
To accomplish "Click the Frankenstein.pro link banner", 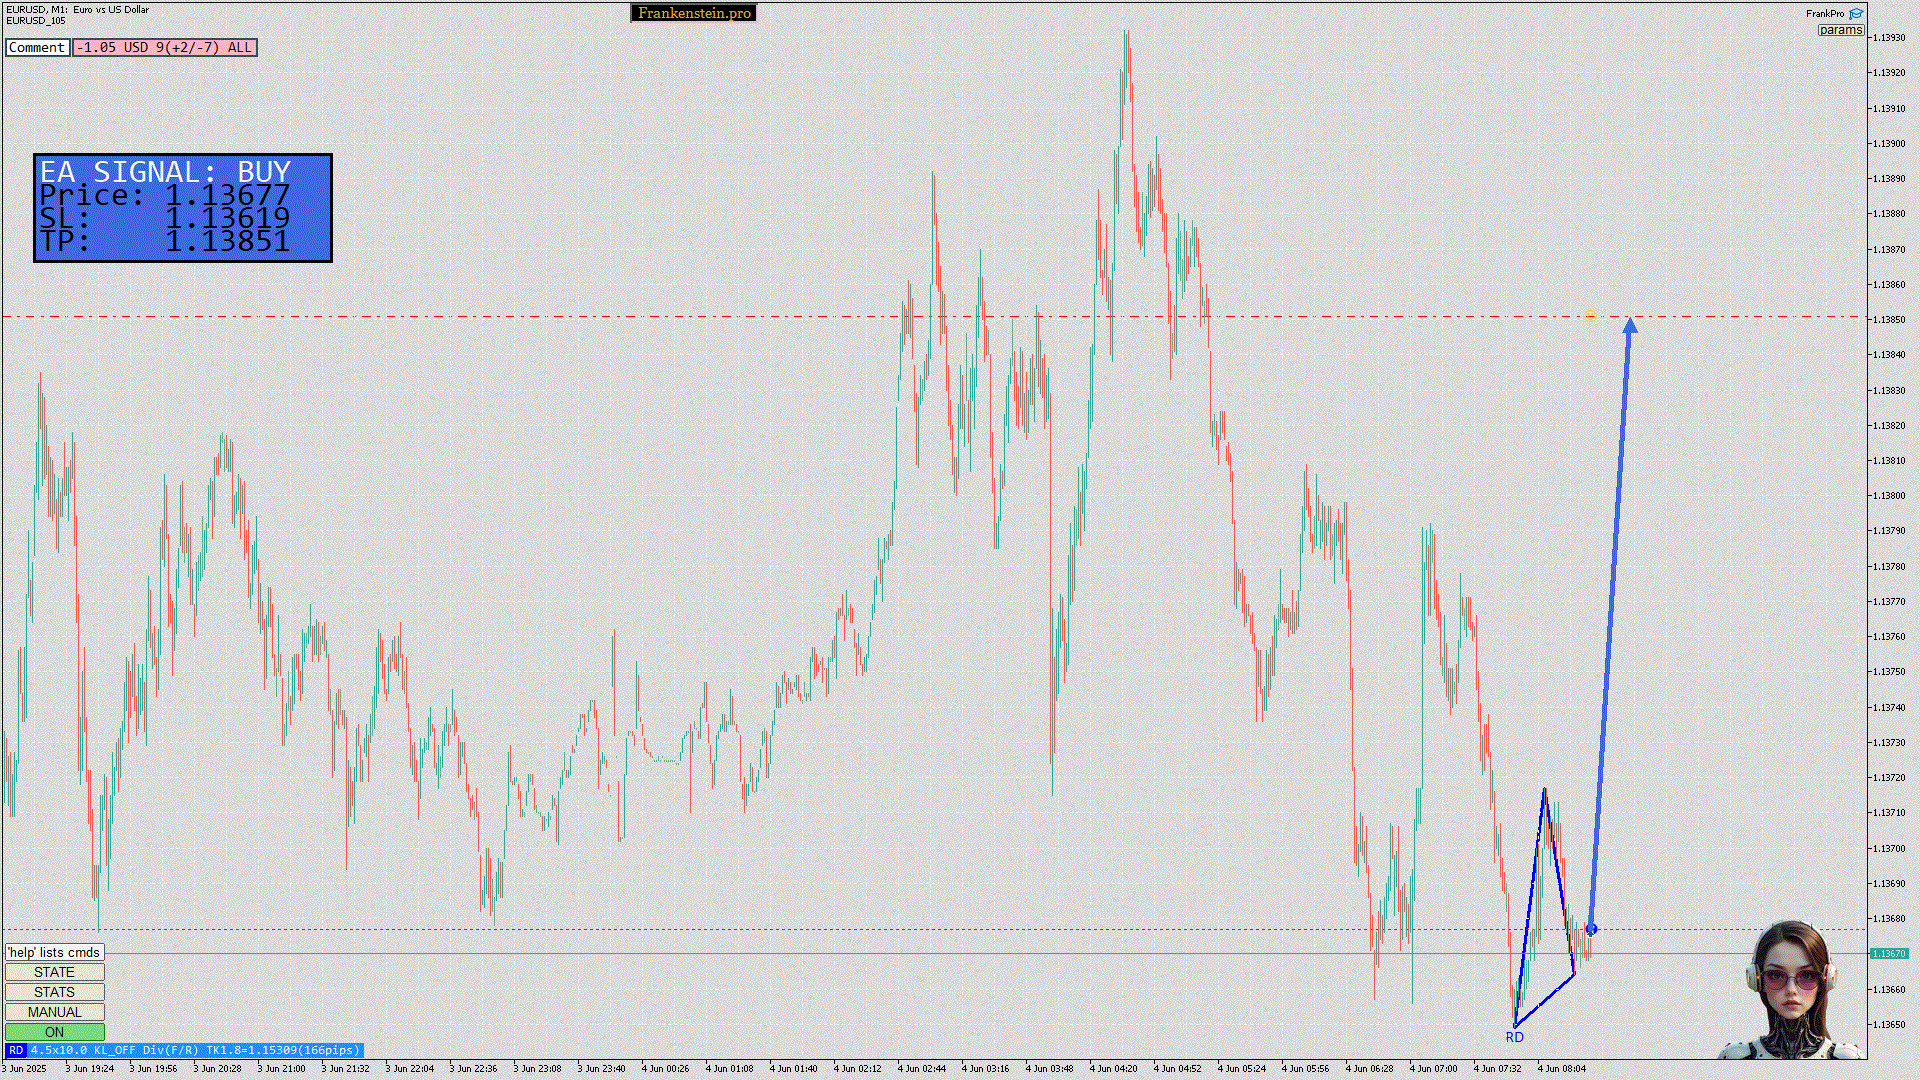I will [x=693, y=13].
